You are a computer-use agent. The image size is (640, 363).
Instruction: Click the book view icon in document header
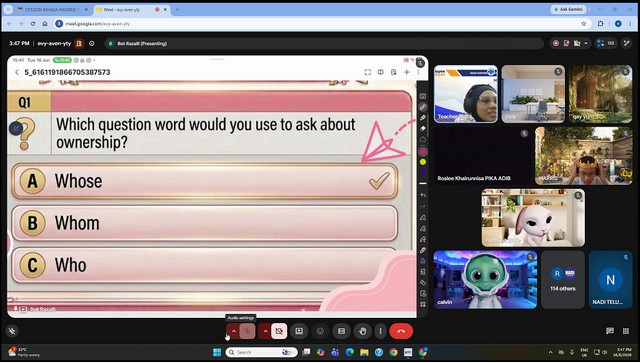coord(380,72)
